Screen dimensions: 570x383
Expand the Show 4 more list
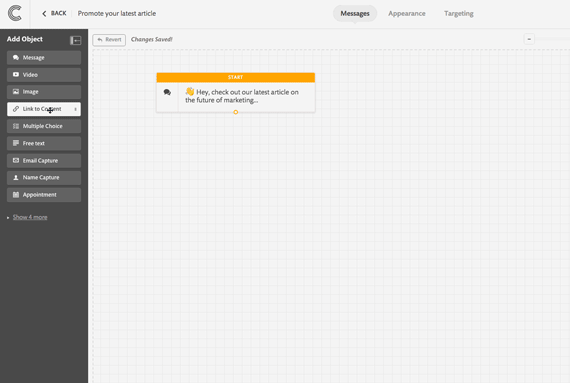(x=30, y=217)
